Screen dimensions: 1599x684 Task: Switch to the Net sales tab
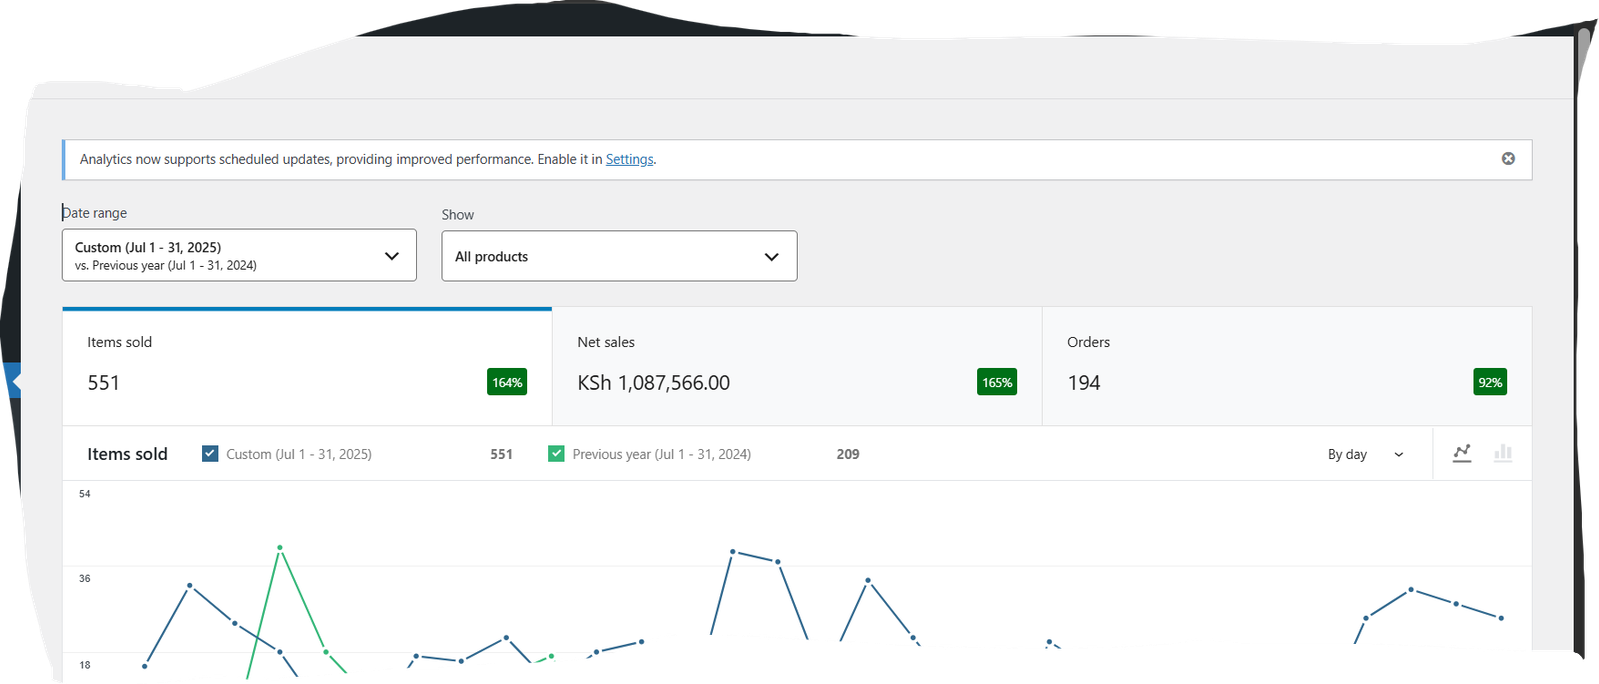[797, 366]
